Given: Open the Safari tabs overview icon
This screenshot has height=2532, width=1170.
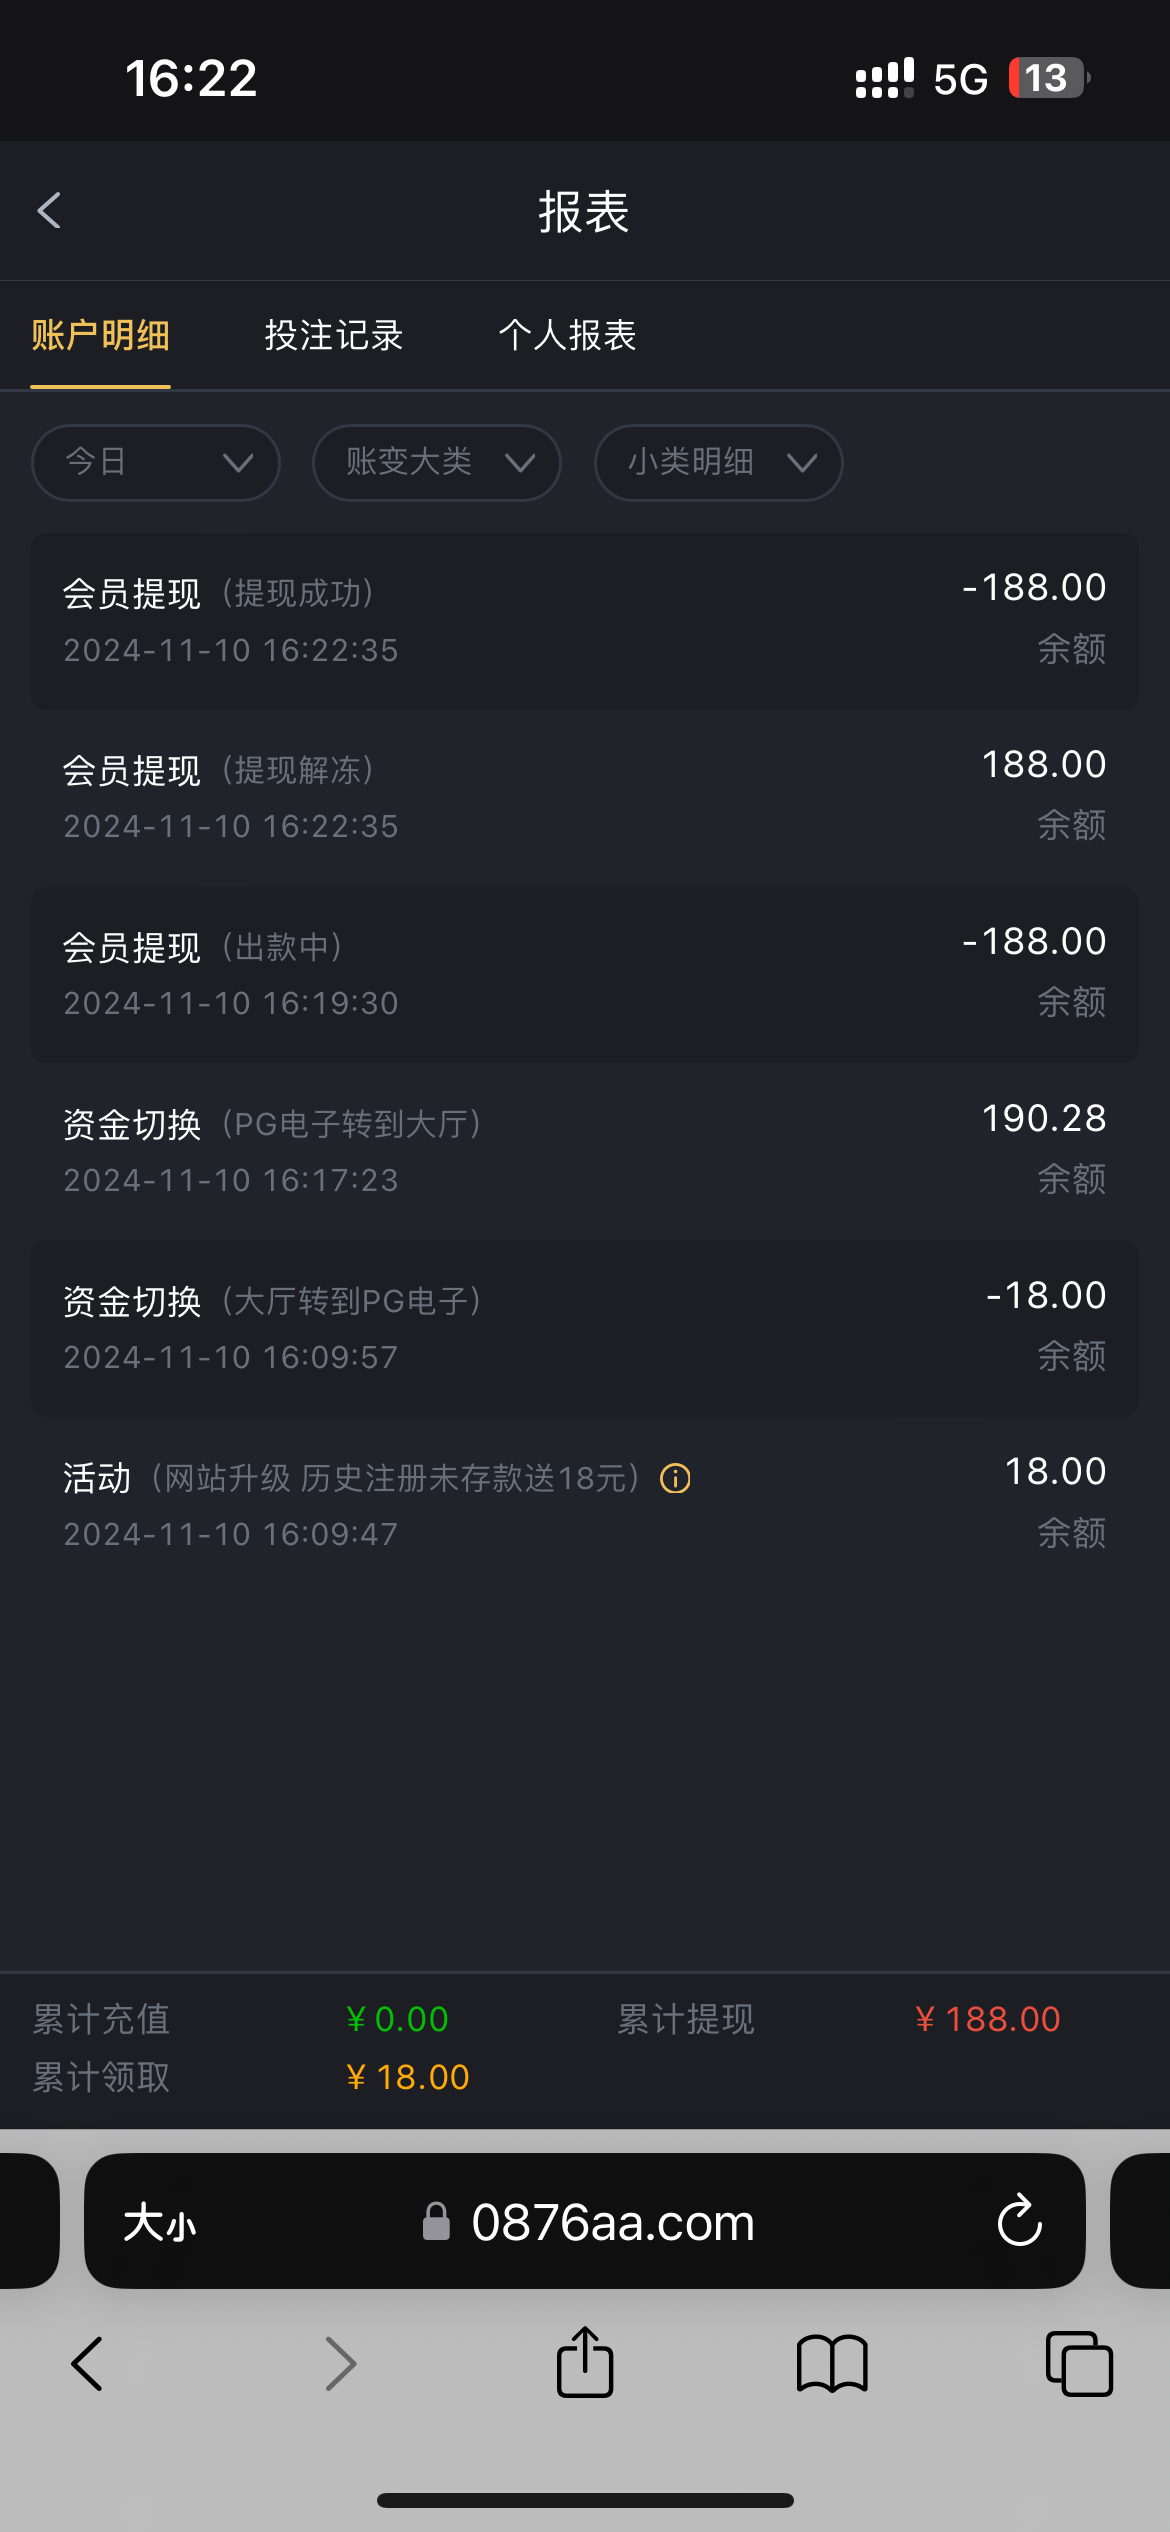Looking at the screenshot, I should click(x=1079, y=2364).
